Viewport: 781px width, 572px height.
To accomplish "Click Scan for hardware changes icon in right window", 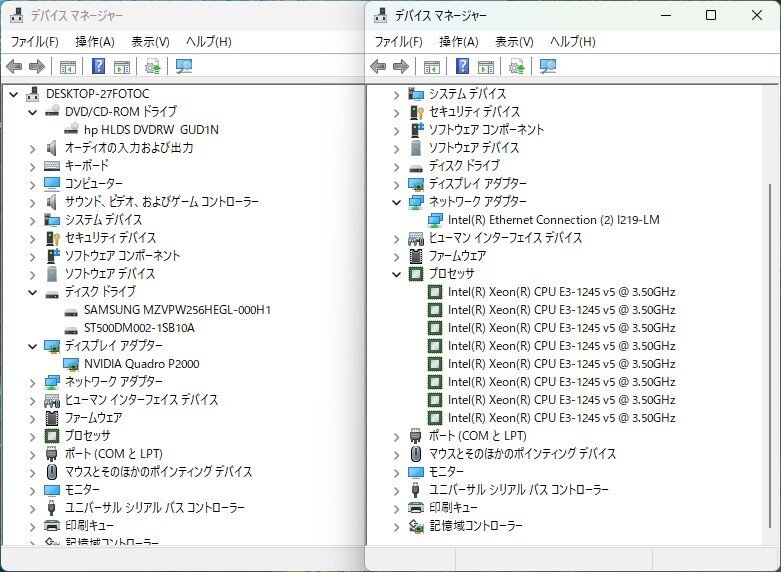I will click(548, 66).
